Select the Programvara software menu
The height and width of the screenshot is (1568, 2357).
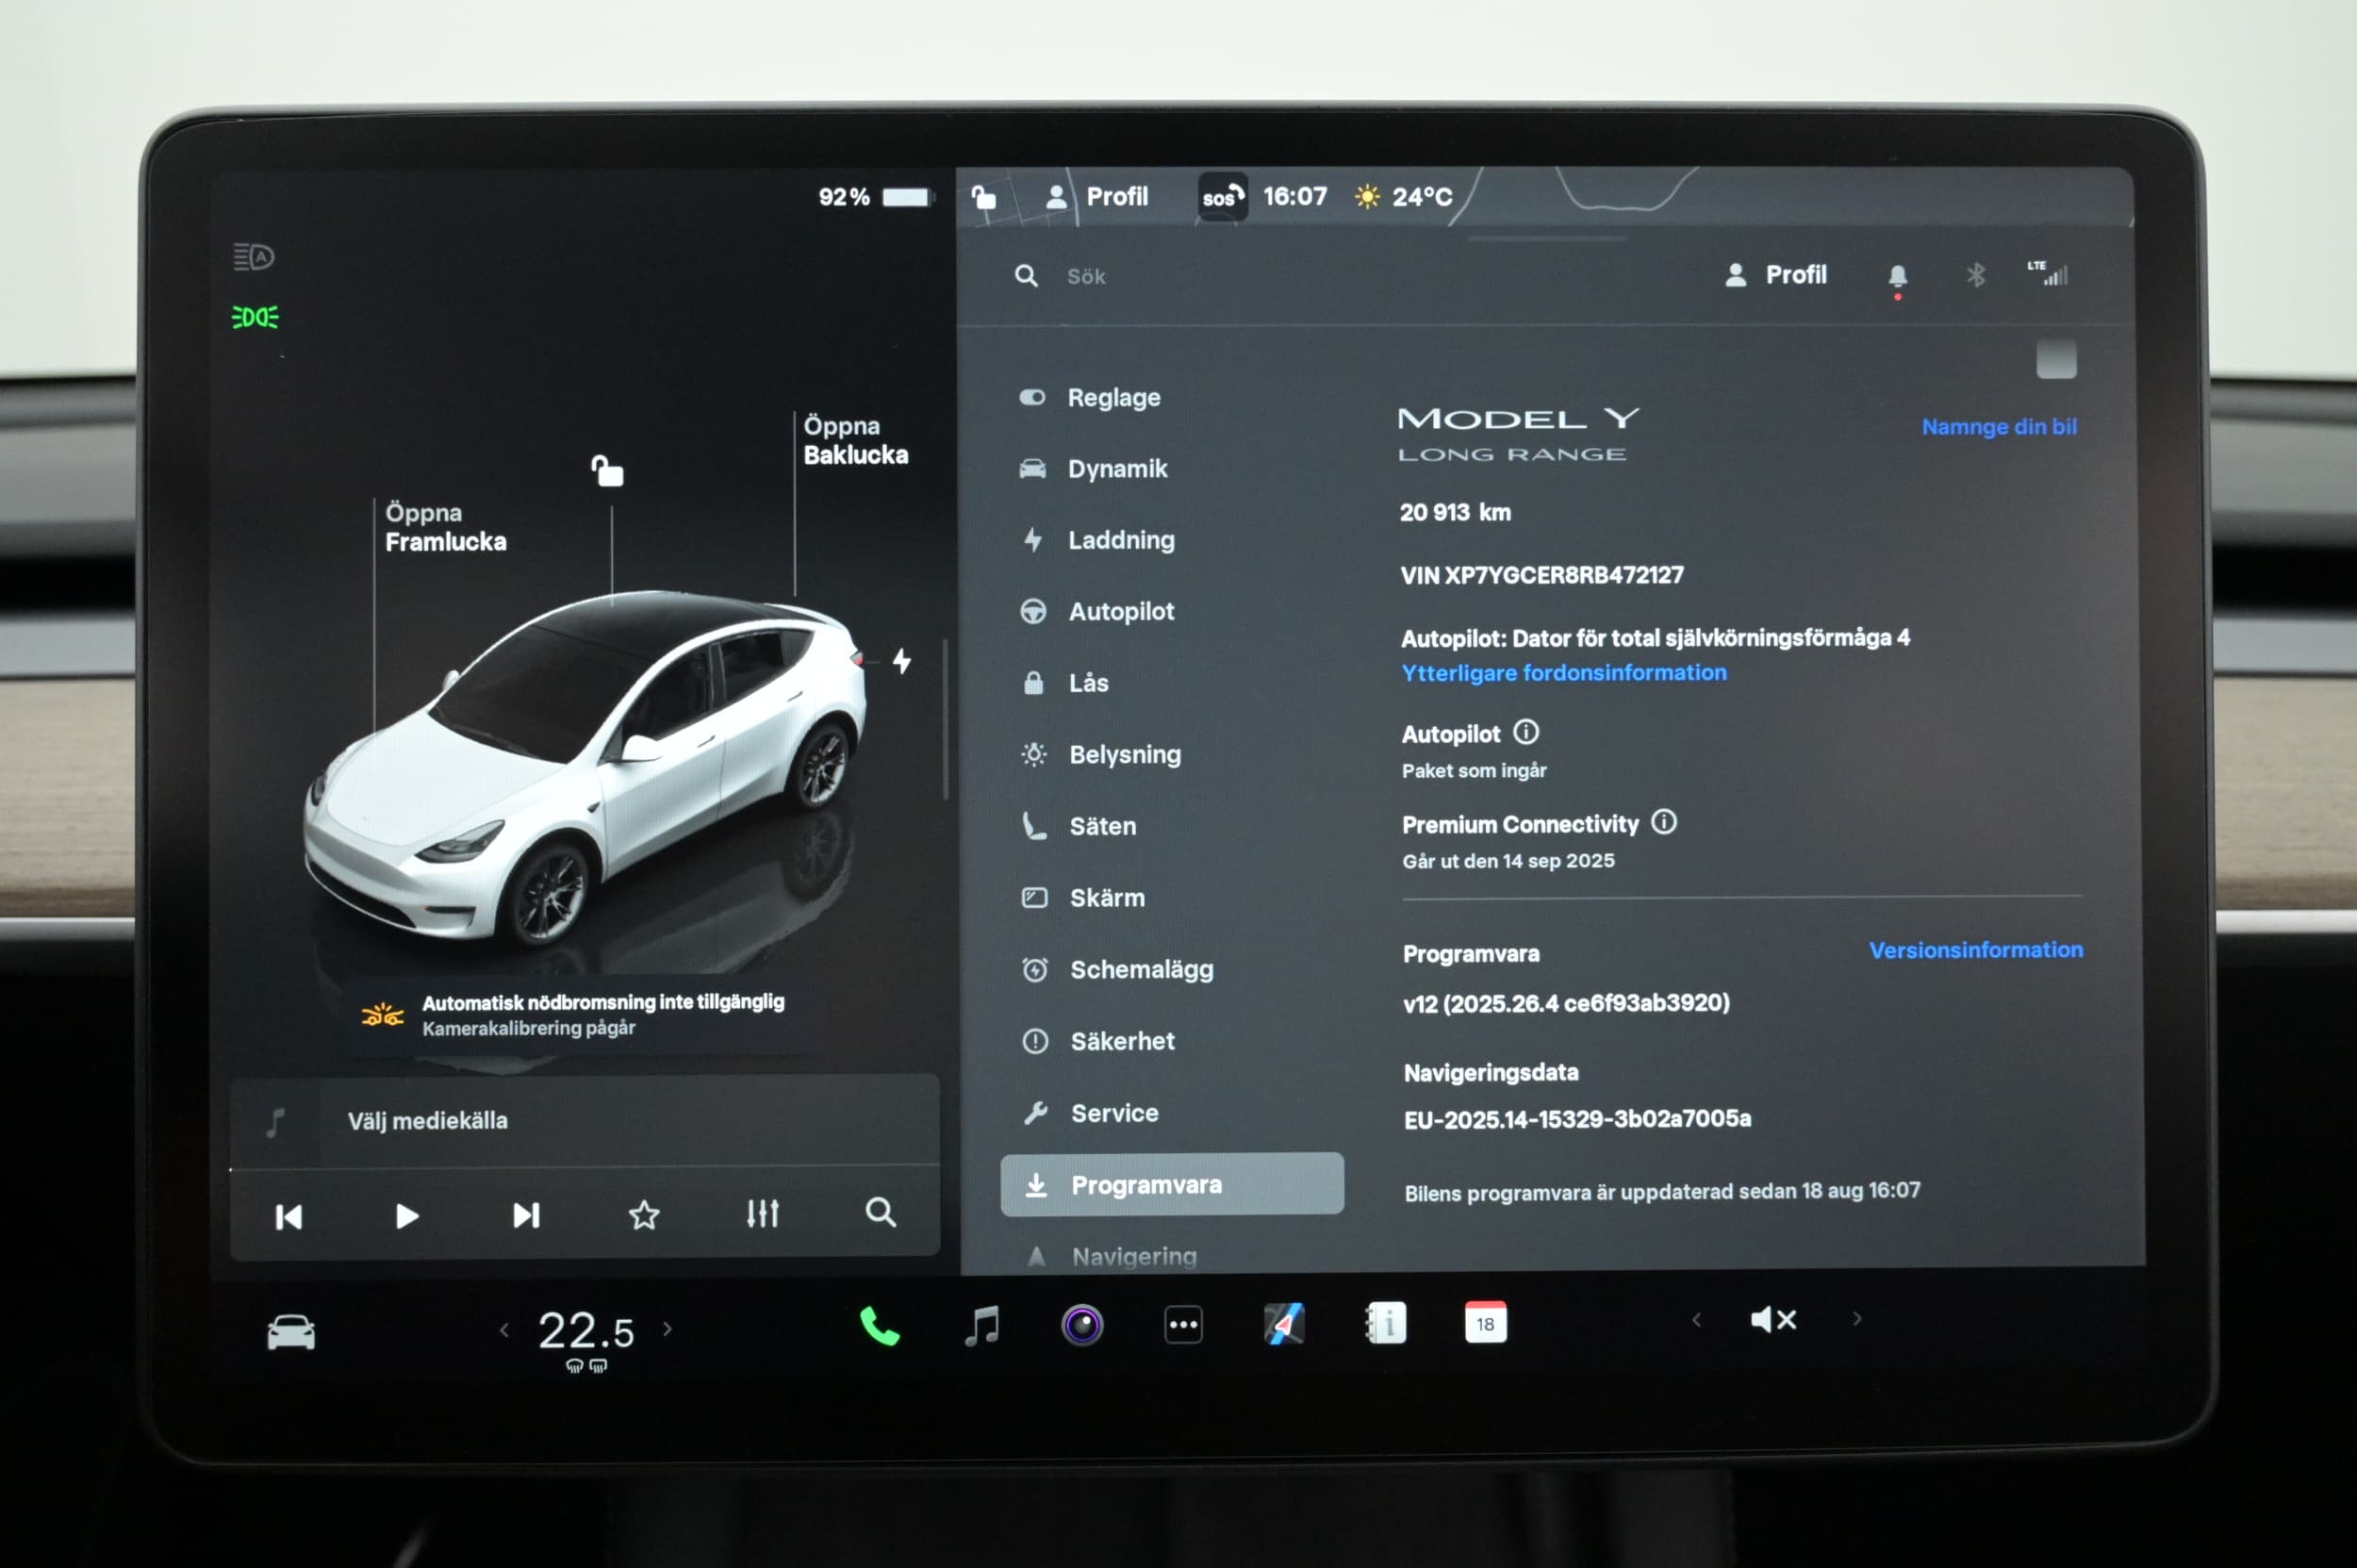(x=1172, y=1184)
